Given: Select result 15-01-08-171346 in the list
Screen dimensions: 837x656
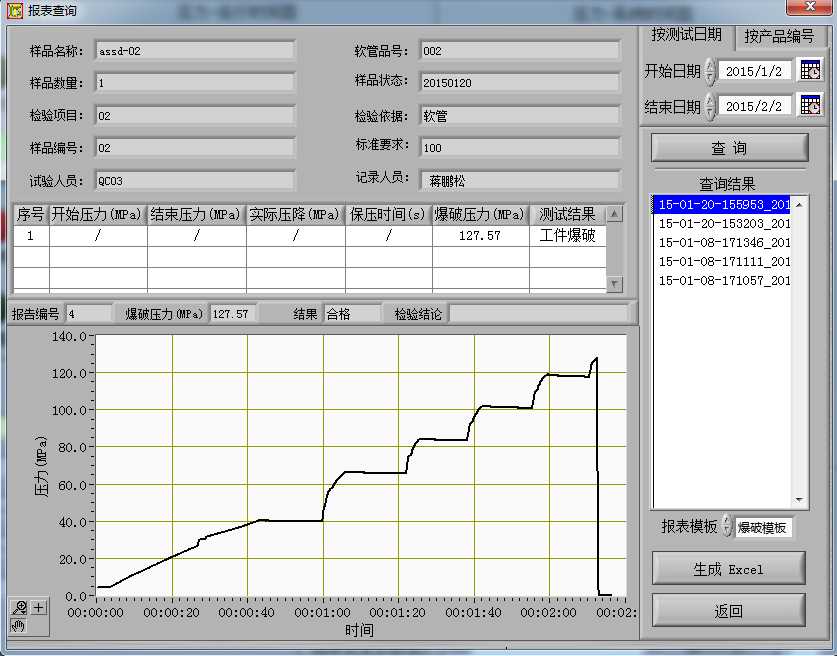Looking at the screenshot, I should pyautogui.click(x=724, y=243).
